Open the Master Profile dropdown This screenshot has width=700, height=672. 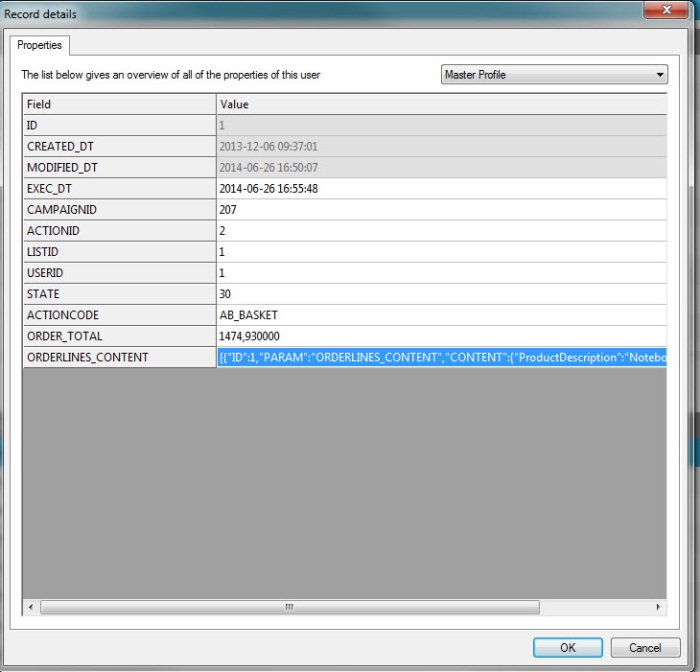[x=554, y=75]
